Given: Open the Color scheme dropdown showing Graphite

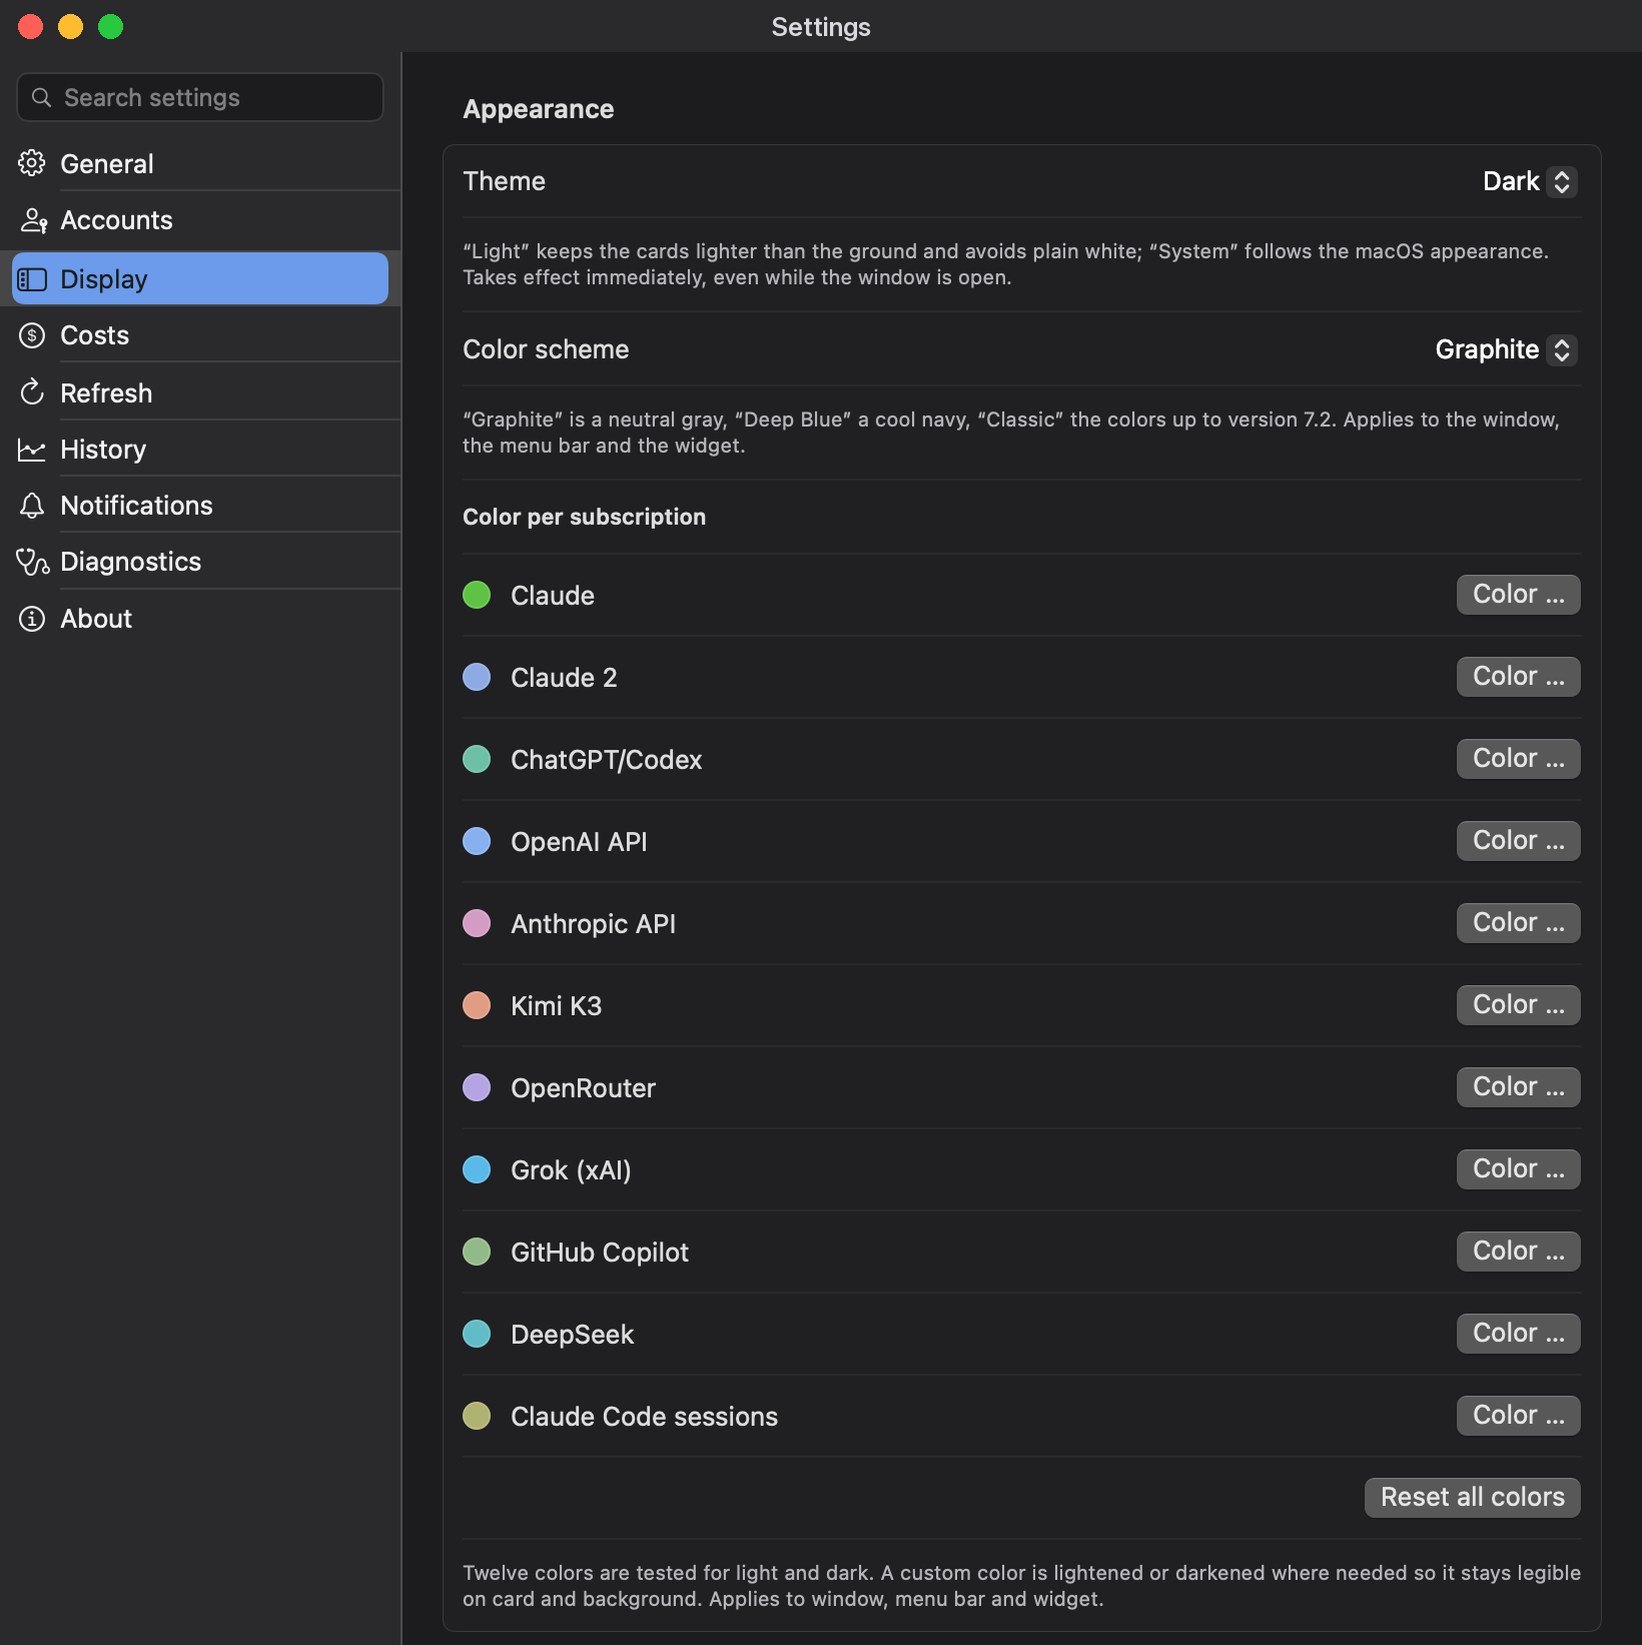Looking at the screenshot, I should [x=1505, y=349].
